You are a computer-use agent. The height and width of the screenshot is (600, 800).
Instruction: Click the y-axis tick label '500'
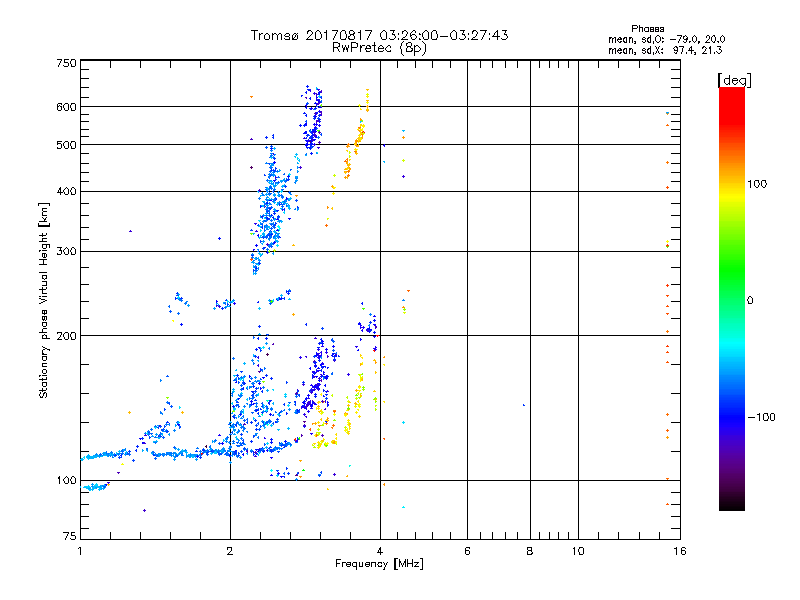66,145
